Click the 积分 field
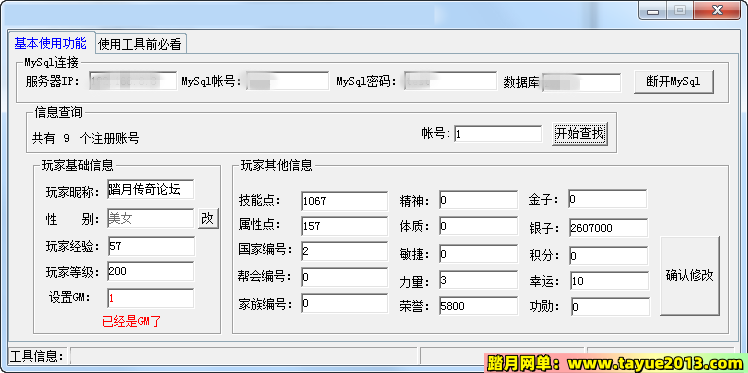The height and width of the screenshot is (373, 748). pos(608,256)
